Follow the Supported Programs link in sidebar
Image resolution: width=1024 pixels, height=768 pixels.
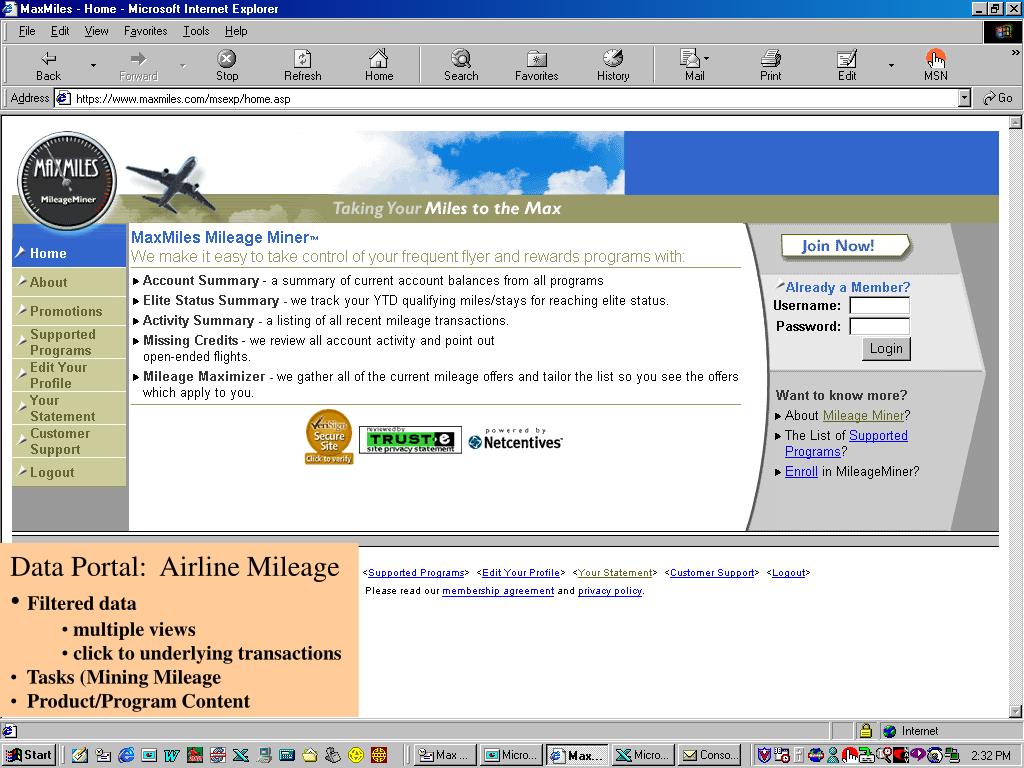click(x=846, y=443)
